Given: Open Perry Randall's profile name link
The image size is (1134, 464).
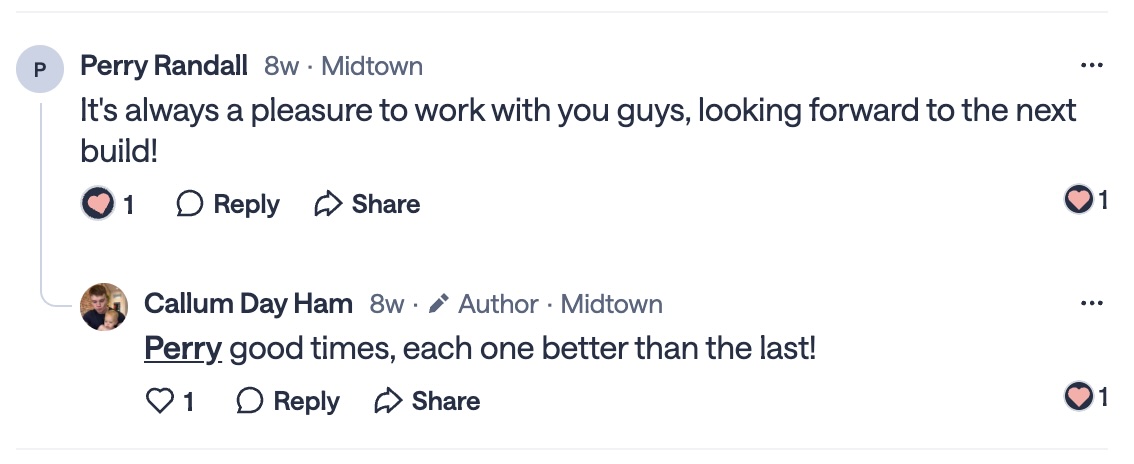Looking at the screenshot, I should click(x=164, y=66).
